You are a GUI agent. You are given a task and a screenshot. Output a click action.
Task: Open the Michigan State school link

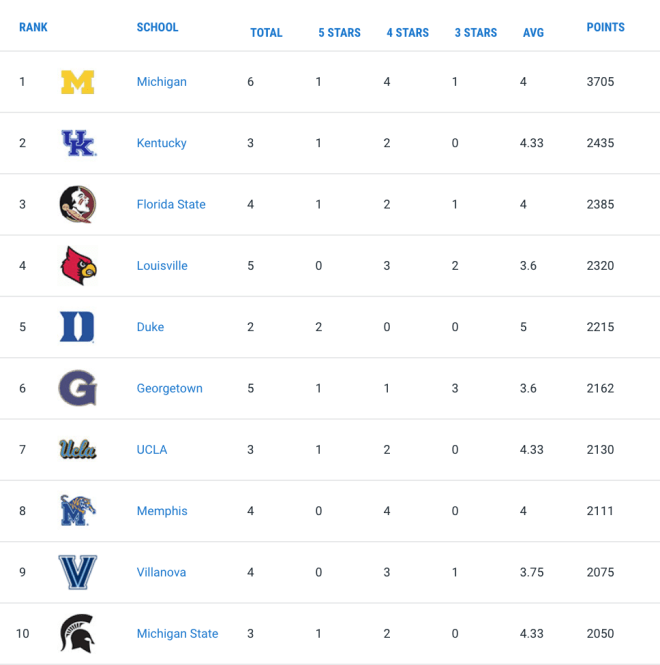(177, 633)
